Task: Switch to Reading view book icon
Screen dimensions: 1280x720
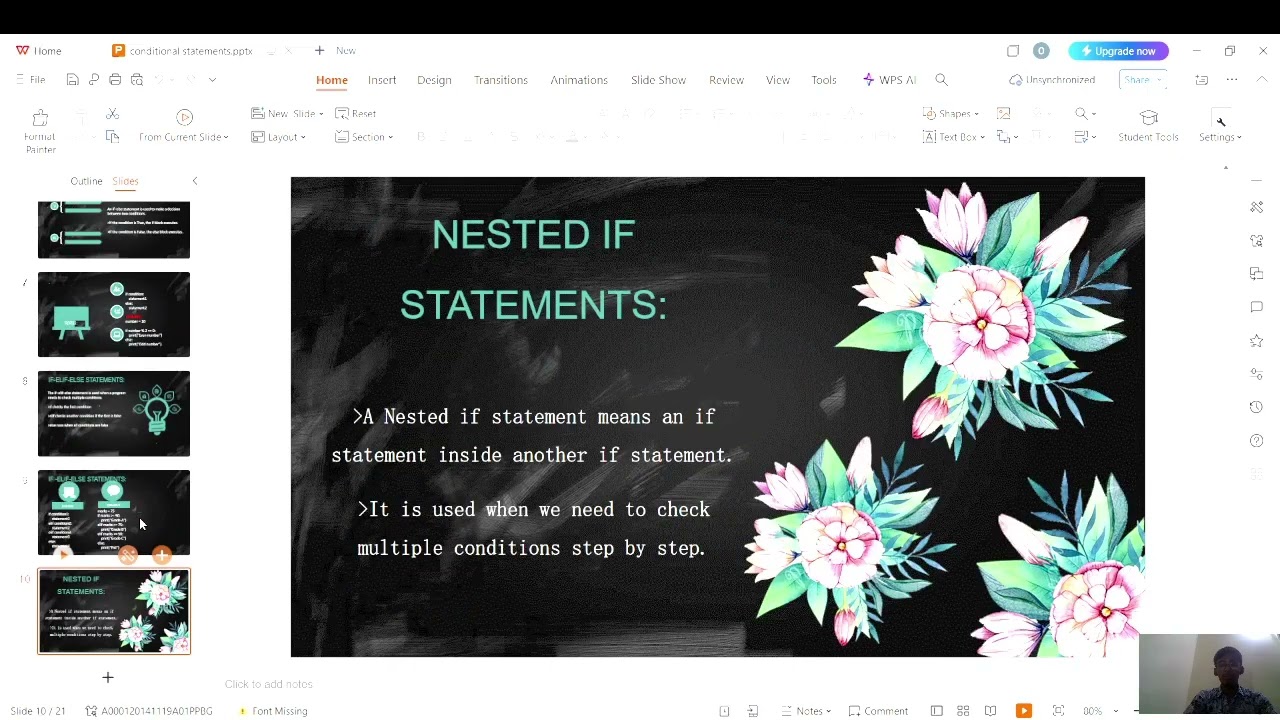Action: [x=990, y=711]
